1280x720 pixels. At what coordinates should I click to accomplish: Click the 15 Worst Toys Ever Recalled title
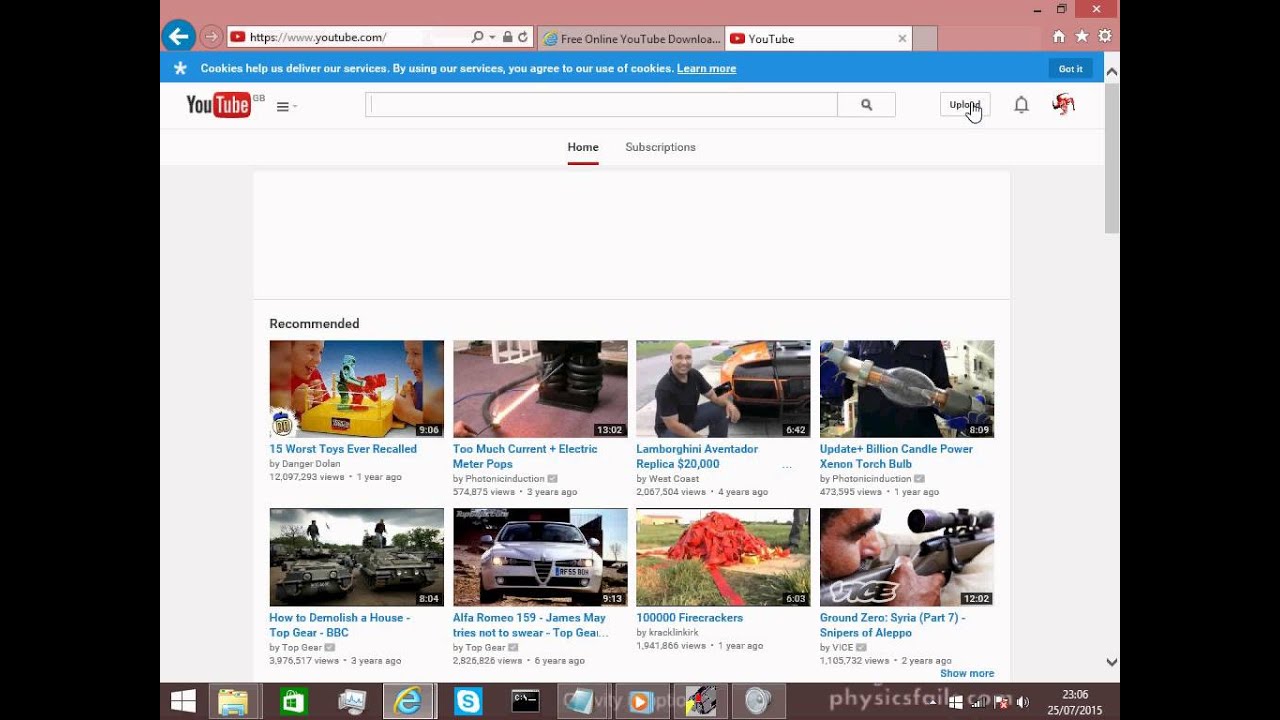pos(343,449)
